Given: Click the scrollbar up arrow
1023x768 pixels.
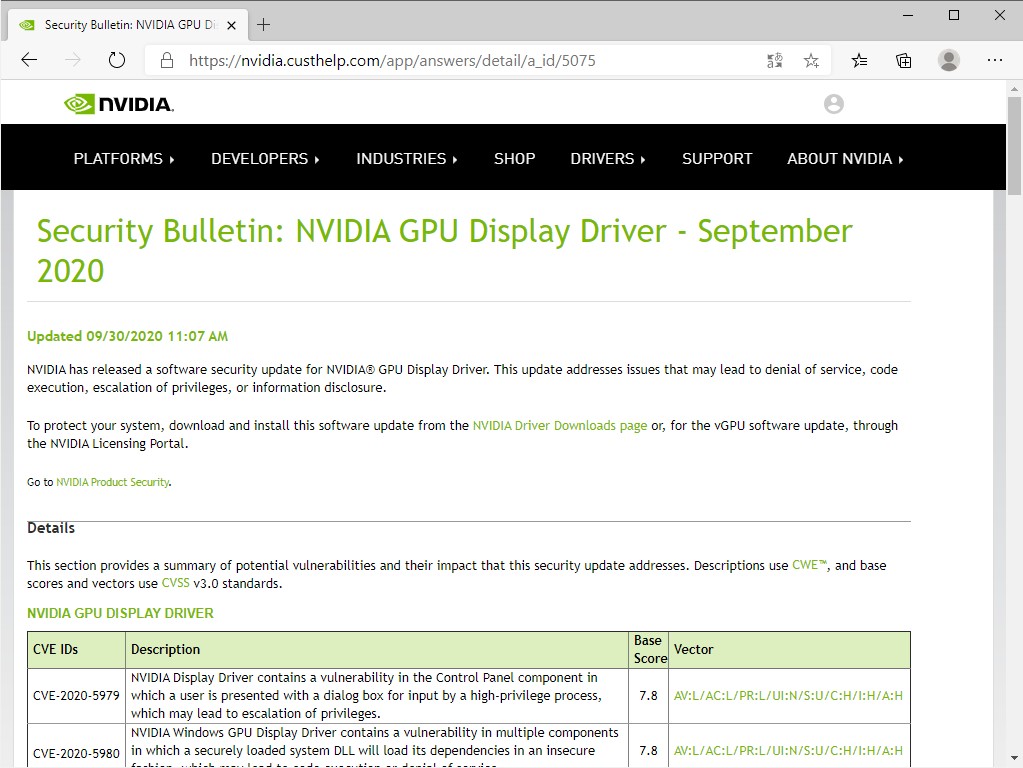Looking at the screenshot, I should tap(1014, 88).
